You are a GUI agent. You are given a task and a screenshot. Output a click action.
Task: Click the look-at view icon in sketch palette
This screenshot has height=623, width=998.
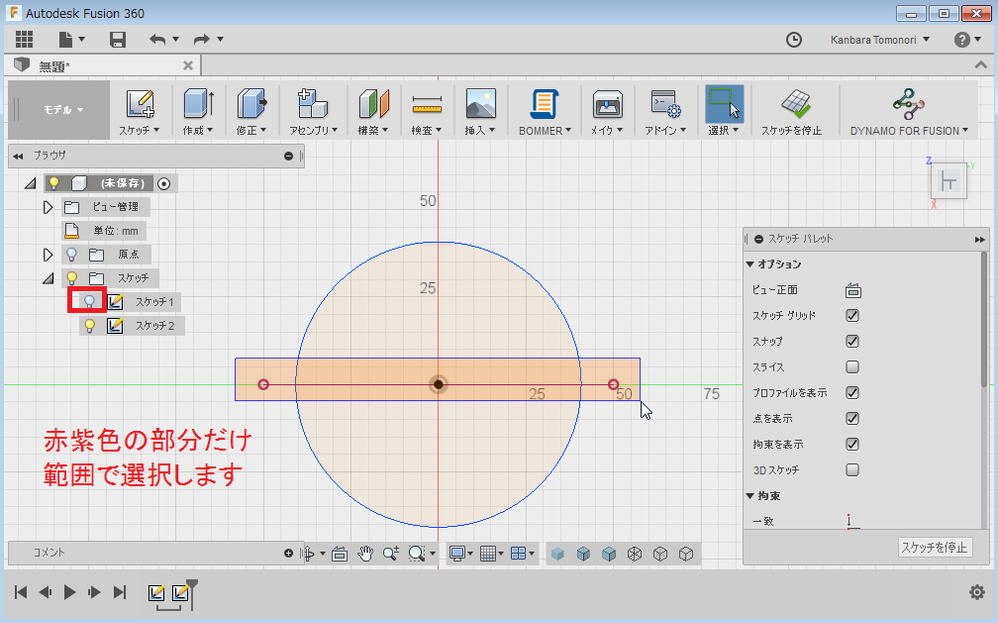coord(853,291)
